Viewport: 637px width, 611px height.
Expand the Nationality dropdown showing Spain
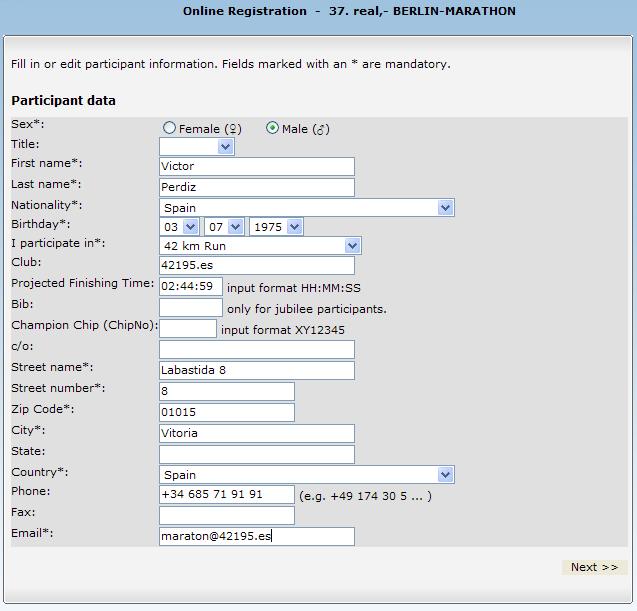pyautogui.click(x=306, y=207)
